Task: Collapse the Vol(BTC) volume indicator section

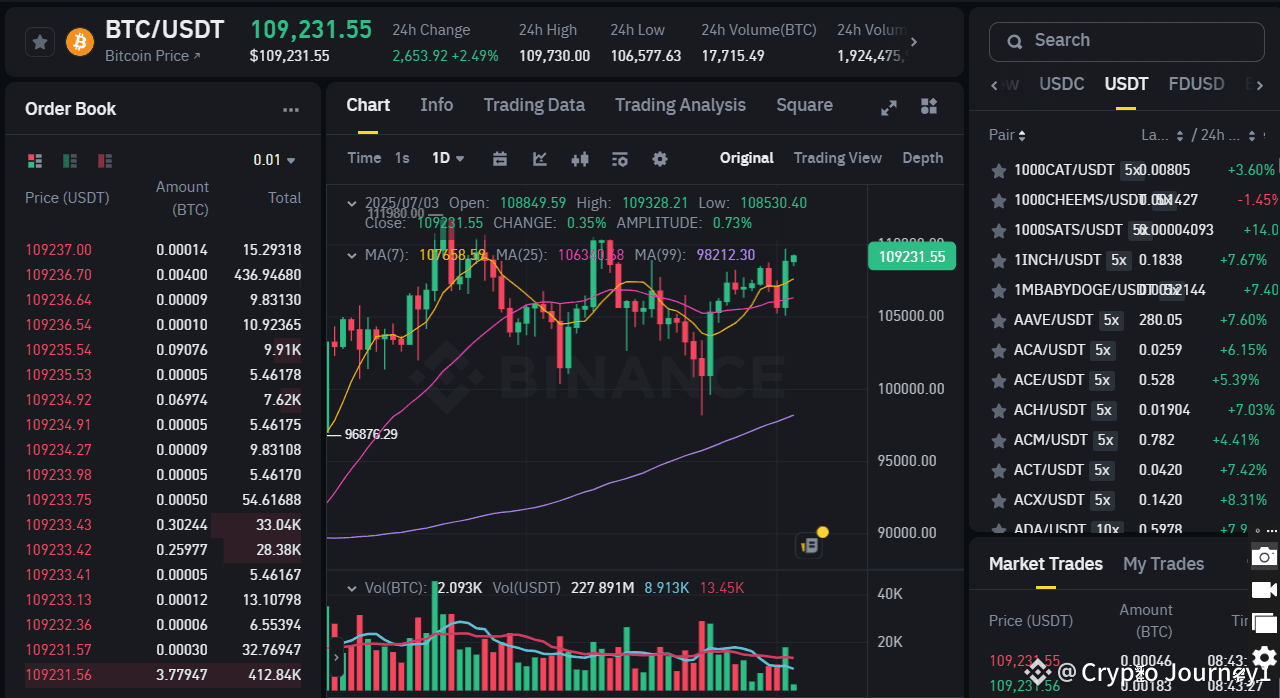Action: [x=352, y=588]
